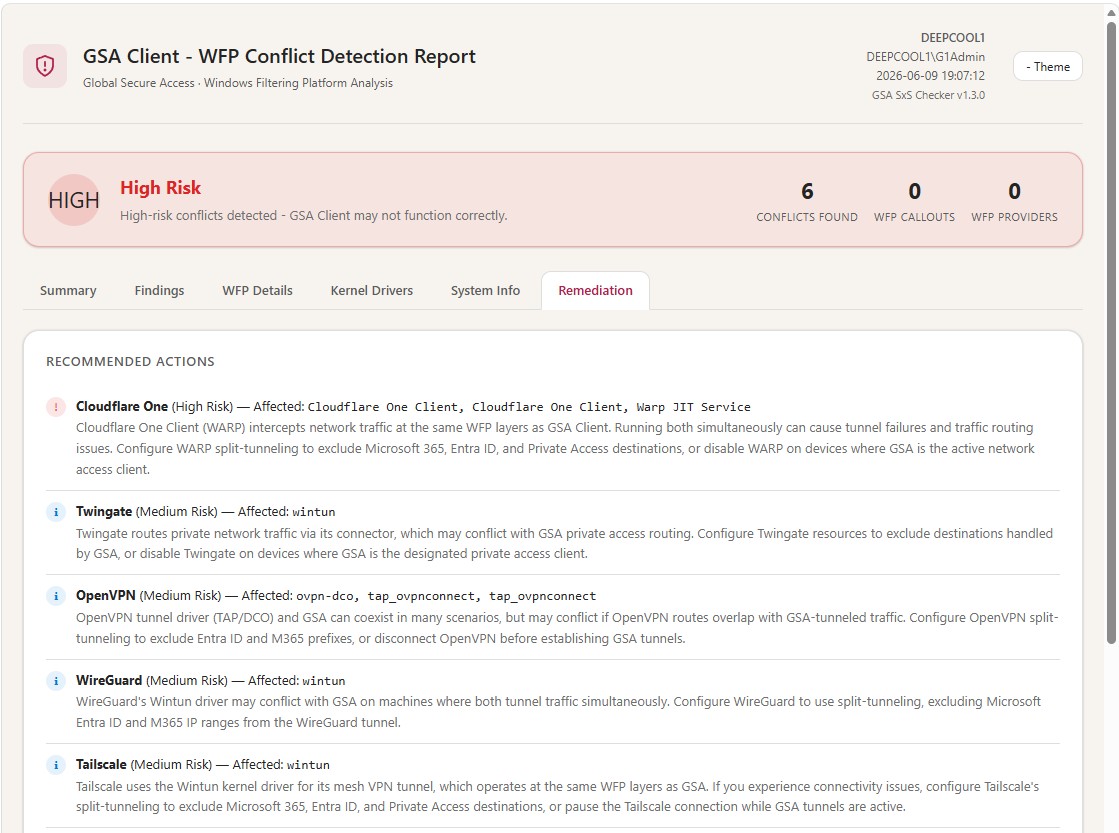Viewport: 1119px width, 833px height.
Task: Go to the System Info tab
Action: coord(485,291)
